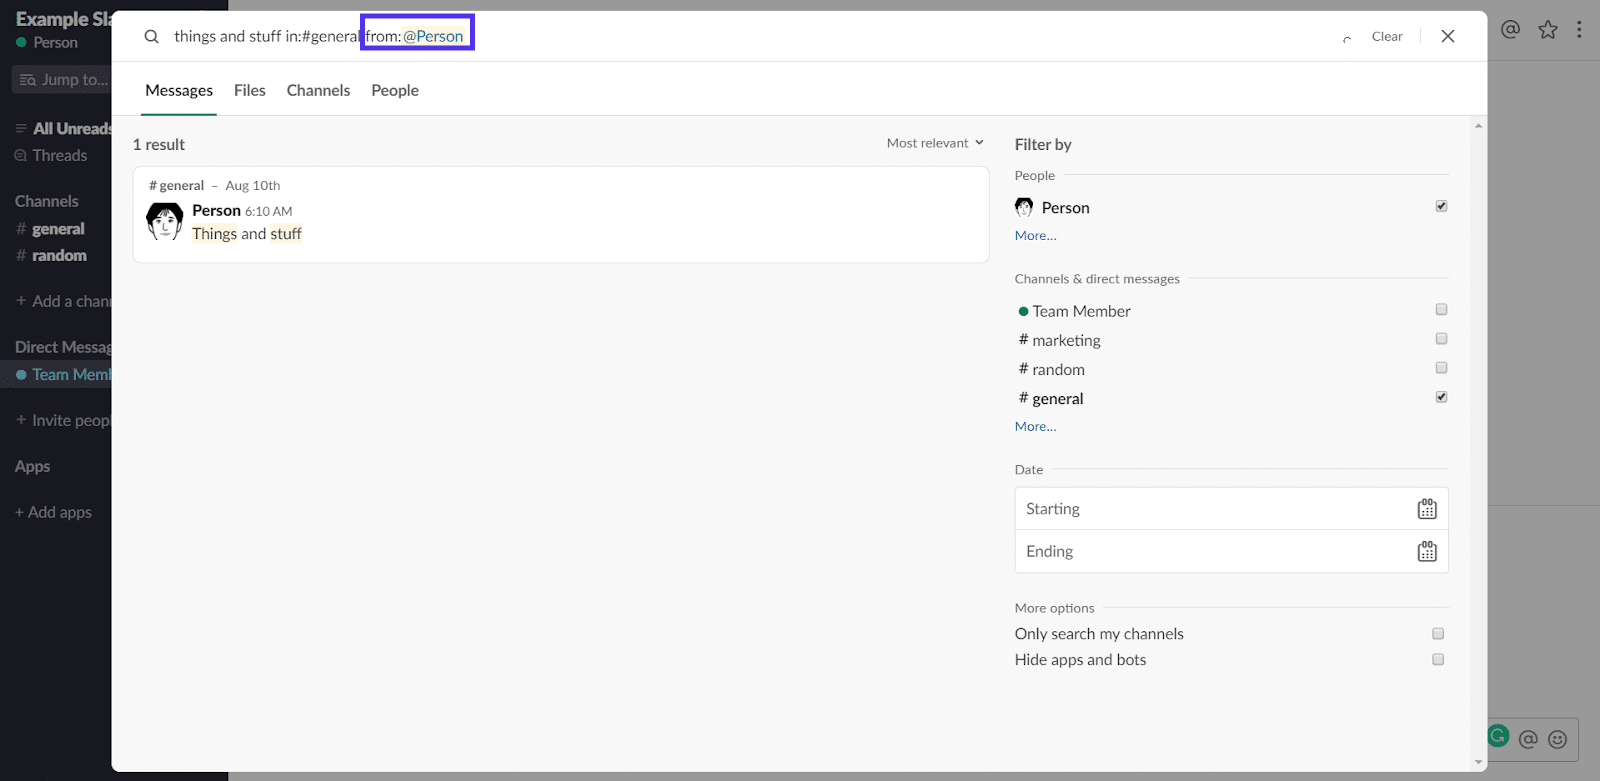
Task: Open the #general channel link in result
Action: click(x=177, y=186)
